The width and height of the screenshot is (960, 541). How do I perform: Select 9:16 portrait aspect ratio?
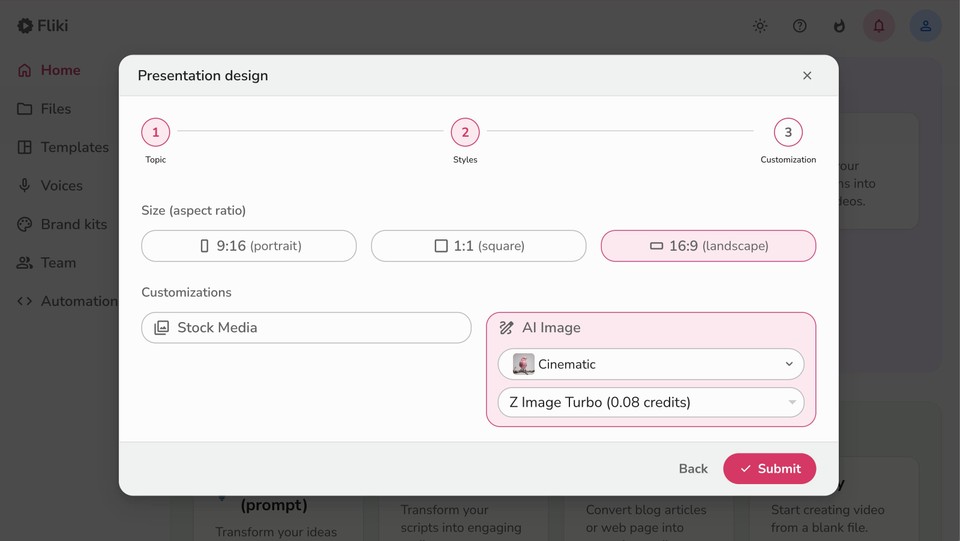(249, 246)
